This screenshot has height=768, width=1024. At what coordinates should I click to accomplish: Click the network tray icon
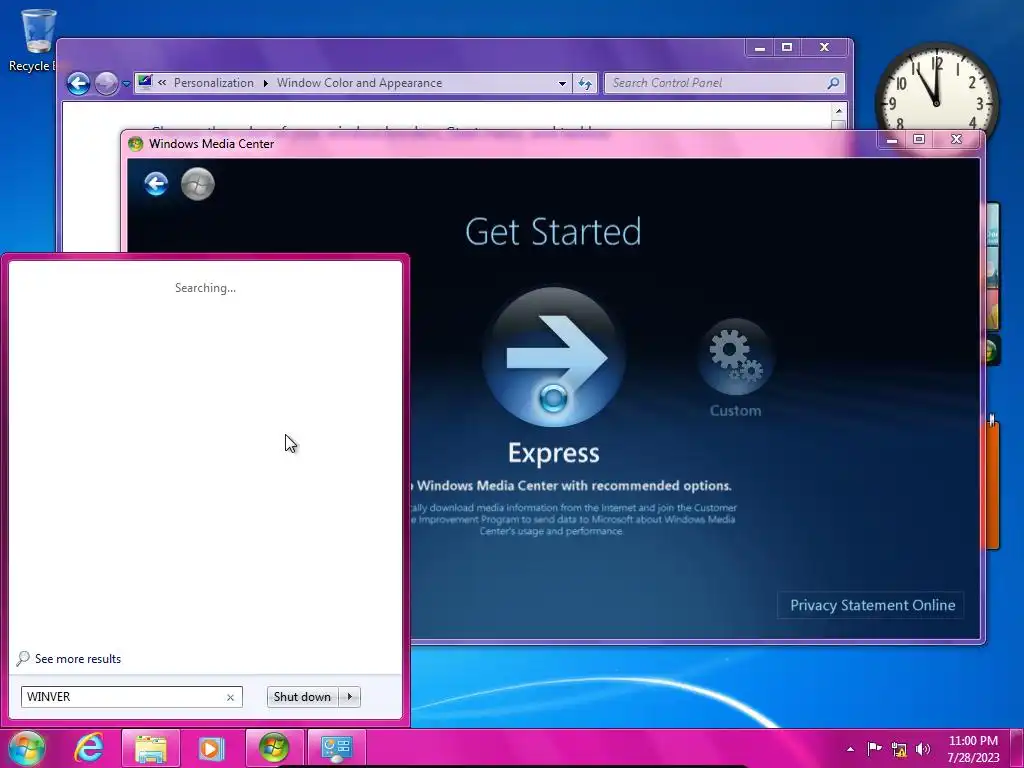899,750
